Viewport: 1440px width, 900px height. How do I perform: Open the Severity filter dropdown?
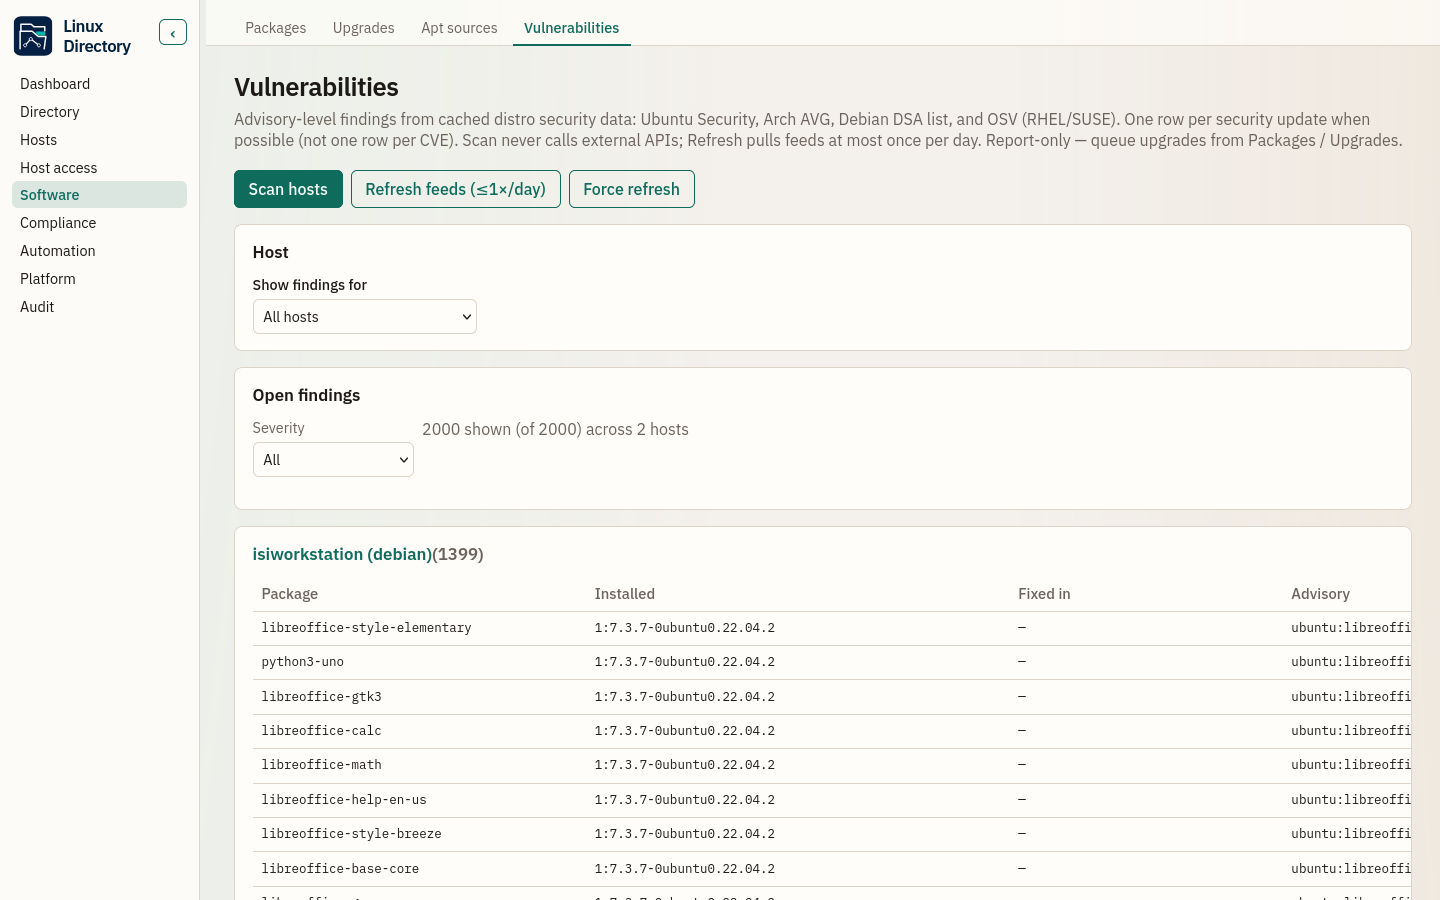(333, 460)
